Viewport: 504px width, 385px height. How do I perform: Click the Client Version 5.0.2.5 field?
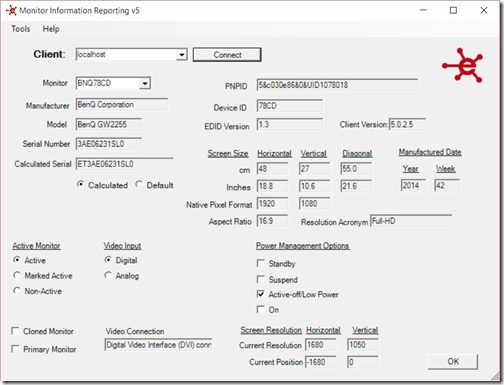[408, 124]
